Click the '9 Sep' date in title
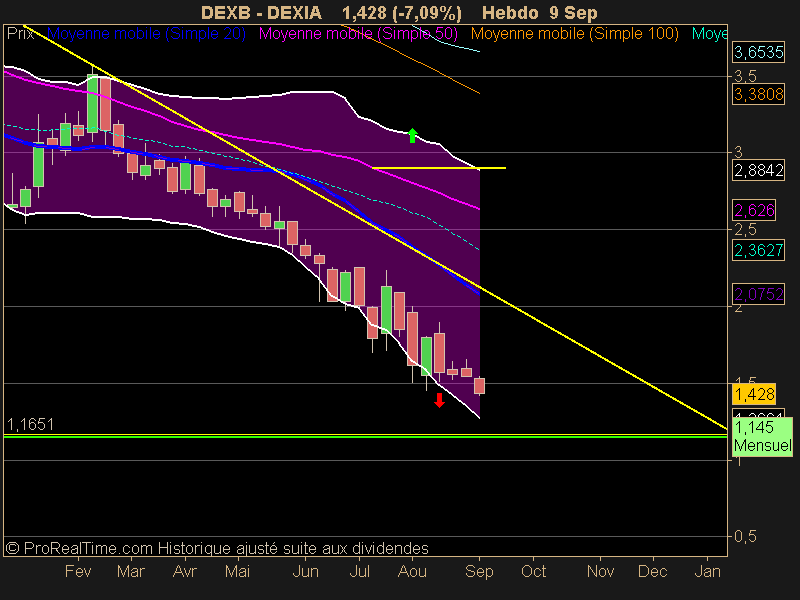The width and height of the screenshot is (800, 600). click(x=573, y=12)
